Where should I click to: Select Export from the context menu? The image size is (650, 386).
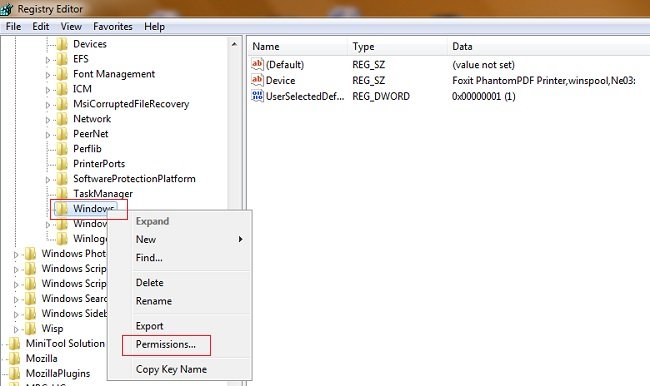pos(149,326)
